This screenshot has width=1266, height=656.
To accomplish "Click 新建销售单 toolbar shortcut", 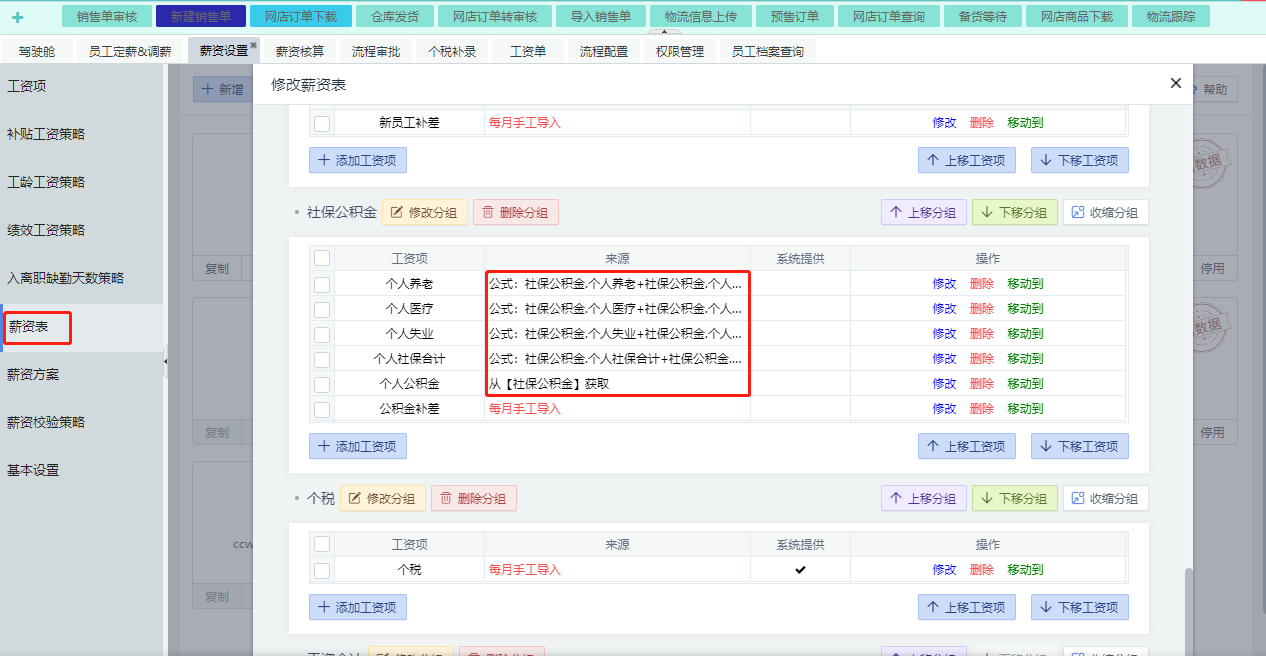I will pos(201,16).
